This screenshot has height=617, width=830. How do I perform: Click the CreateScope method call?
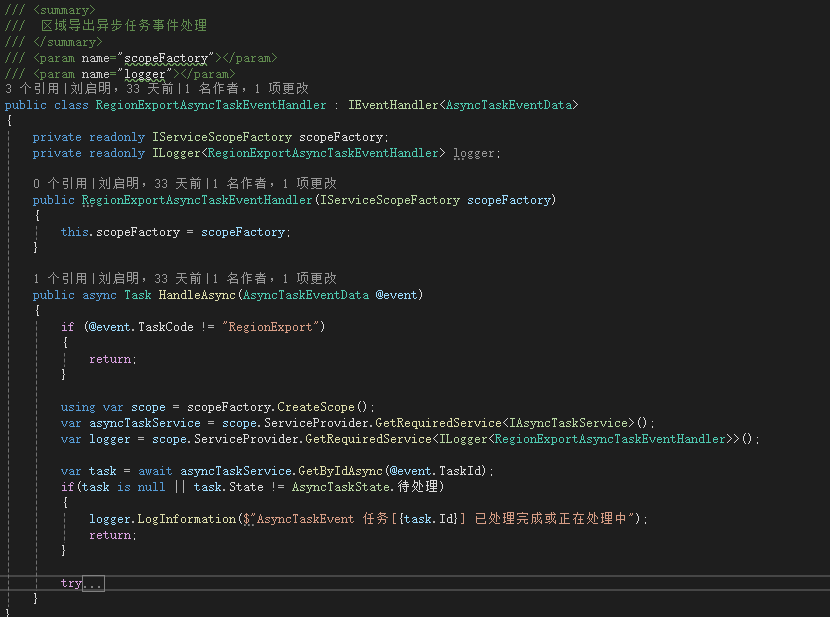[316, 407]
